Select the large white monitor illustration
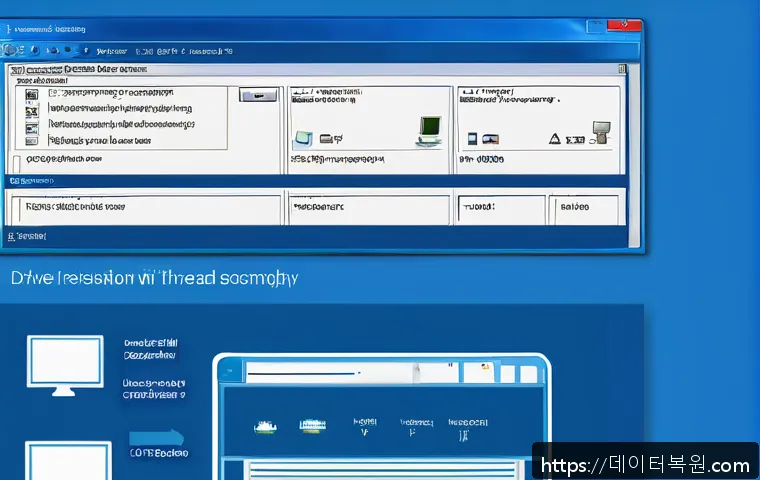This screenshot has height=480, width=760. pos(65,364)
